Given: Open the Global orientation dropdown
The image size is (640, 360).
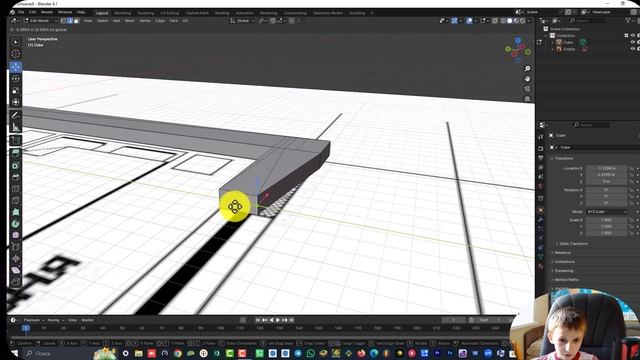Looking at the screenshot, I should coord(242,20).
